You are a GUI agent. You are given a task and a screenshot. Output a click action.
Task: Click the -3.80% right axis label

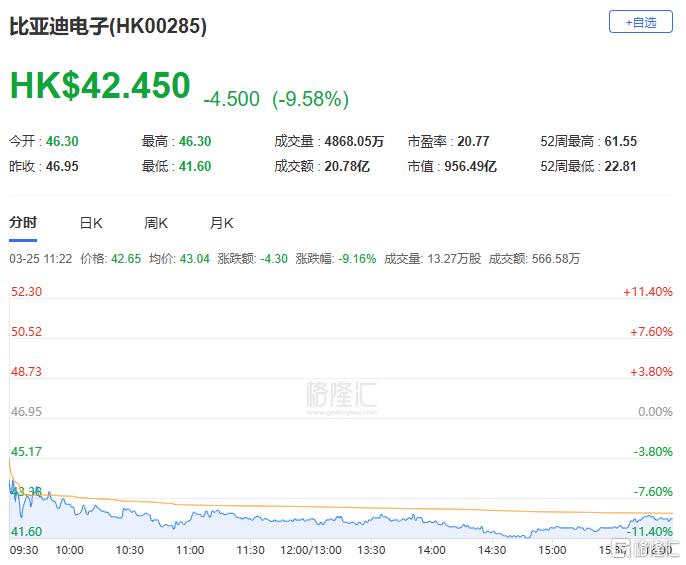pyautogui.click(x=653, y=451)
